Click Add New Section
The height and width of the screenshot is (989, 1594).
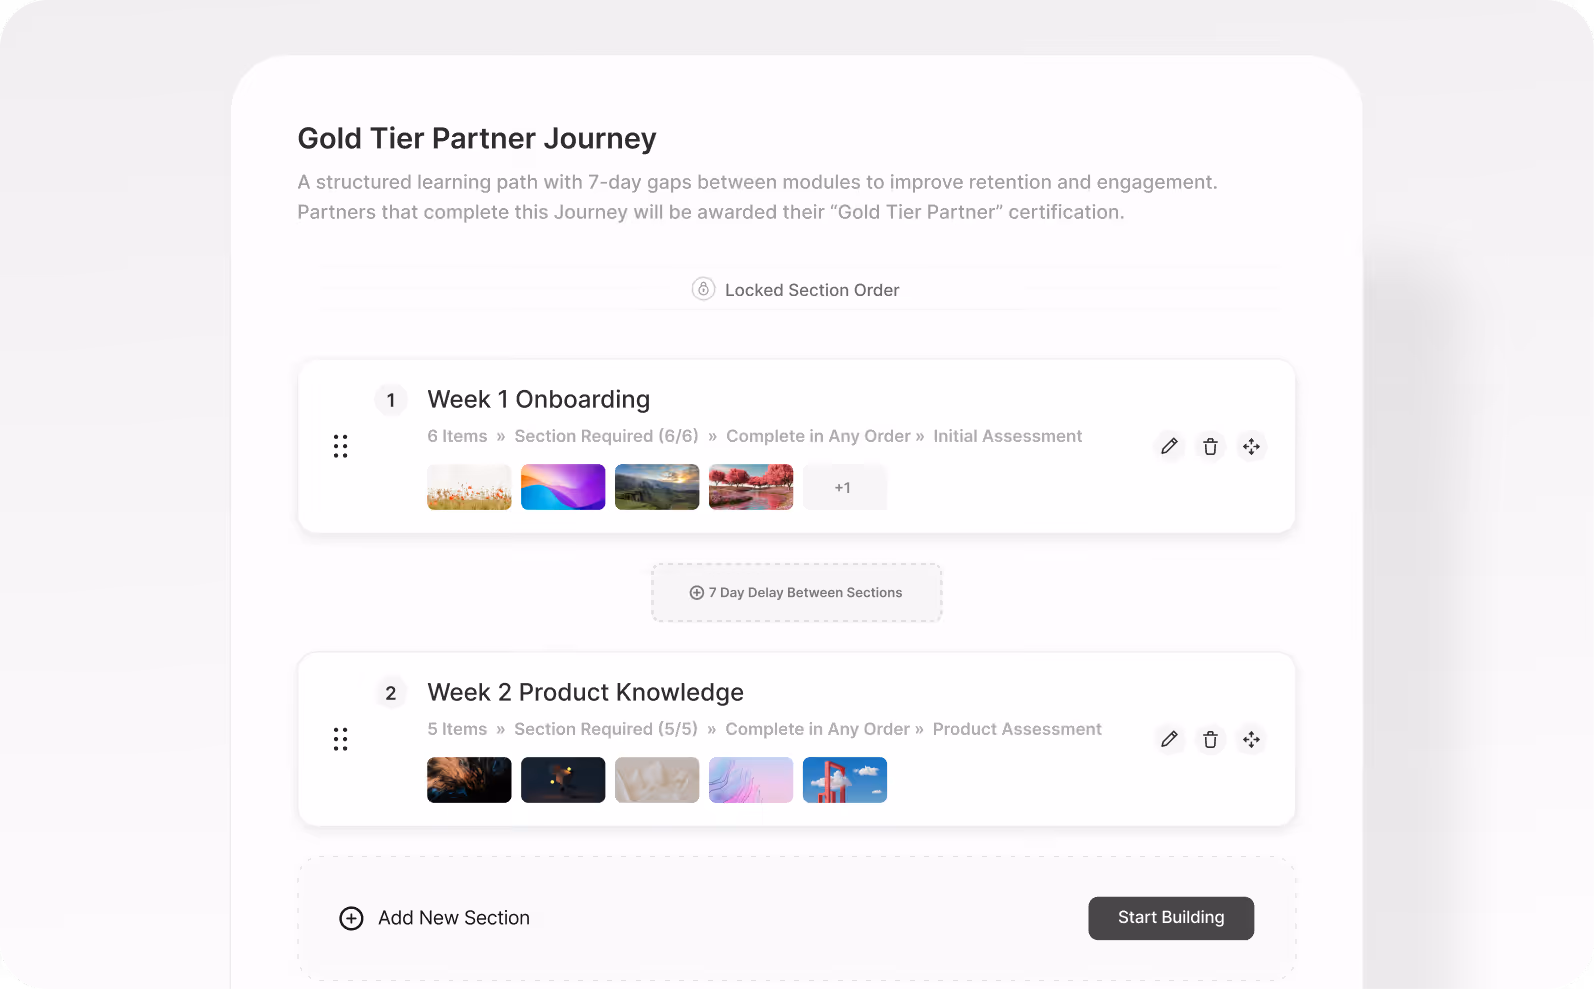coord(454,918)
